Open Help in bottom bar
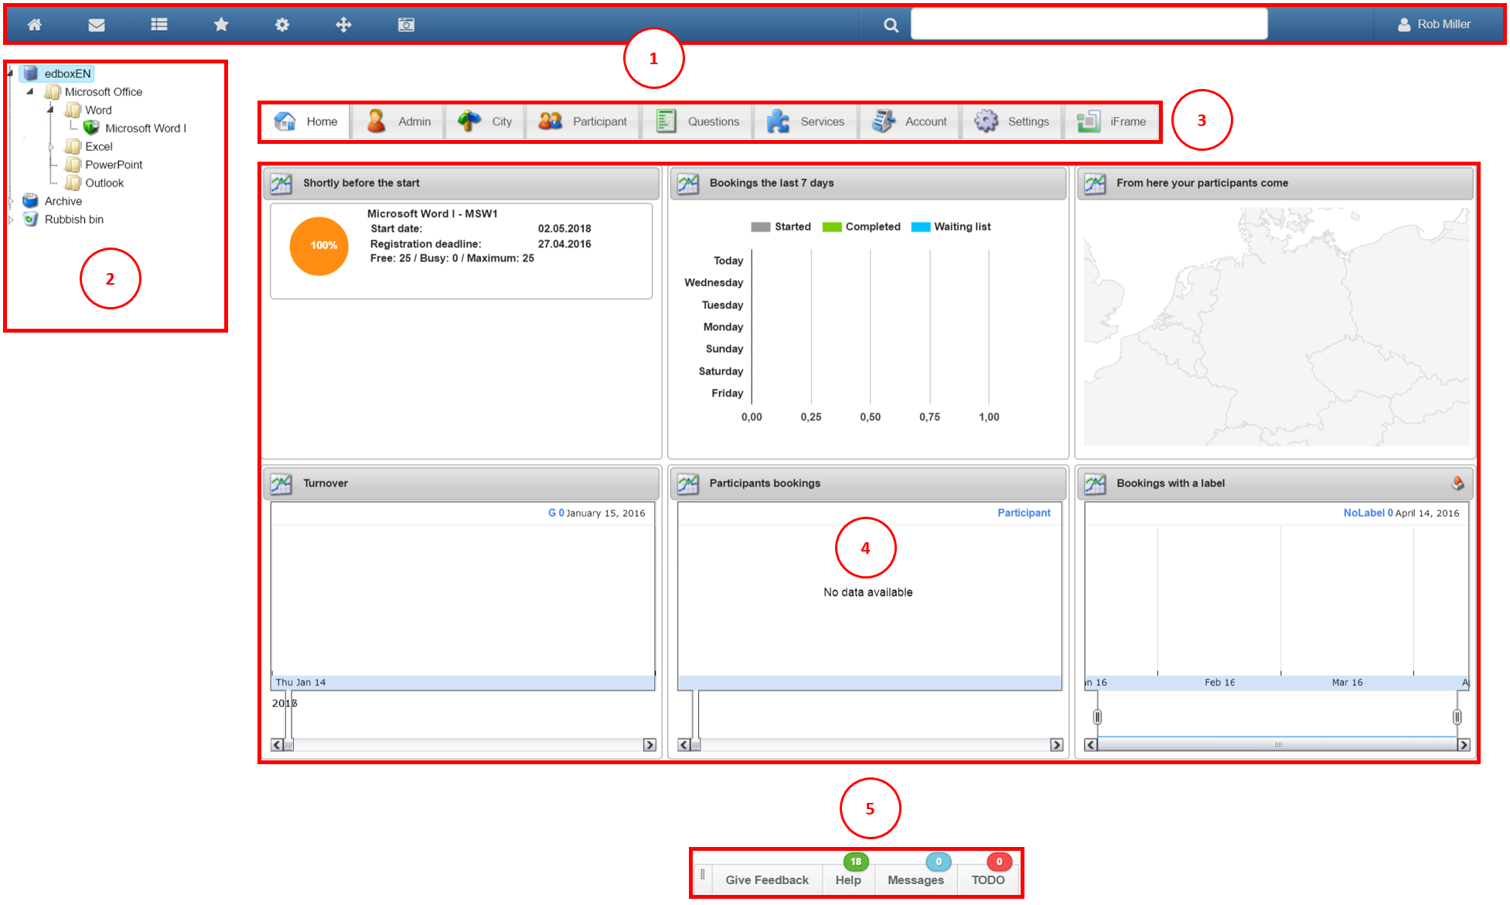 pyautogui.click(x=848, y=880)
